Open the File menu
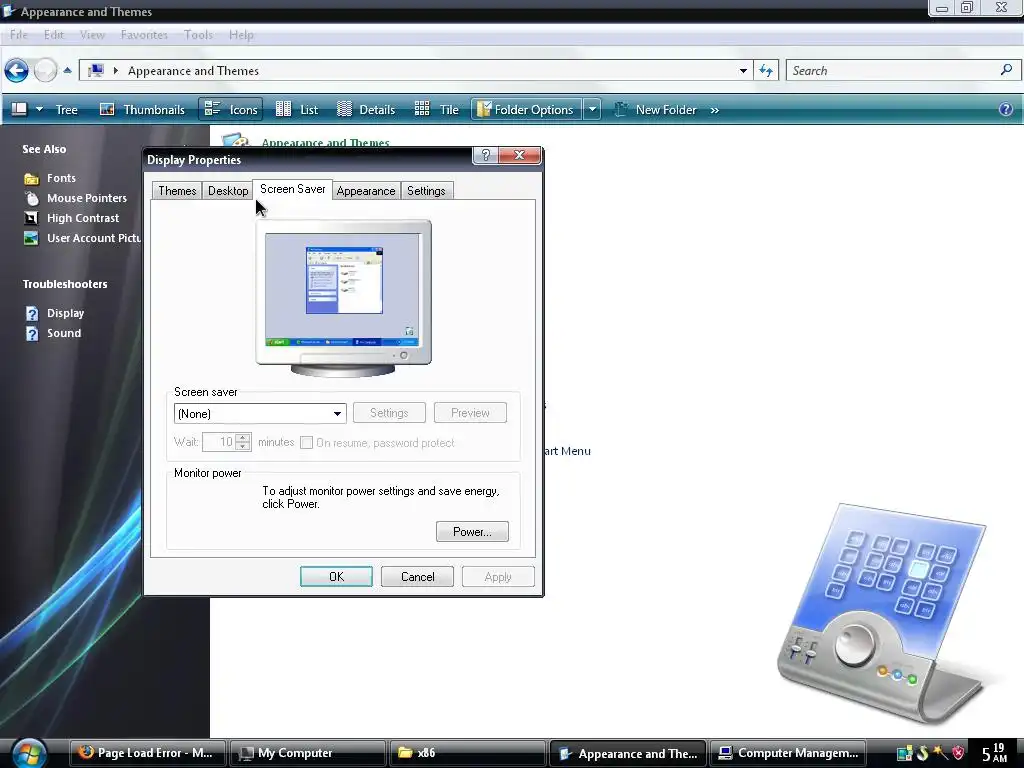Image resolution: width=1024 pixels, height=768 pixels. tap(19, 35)
